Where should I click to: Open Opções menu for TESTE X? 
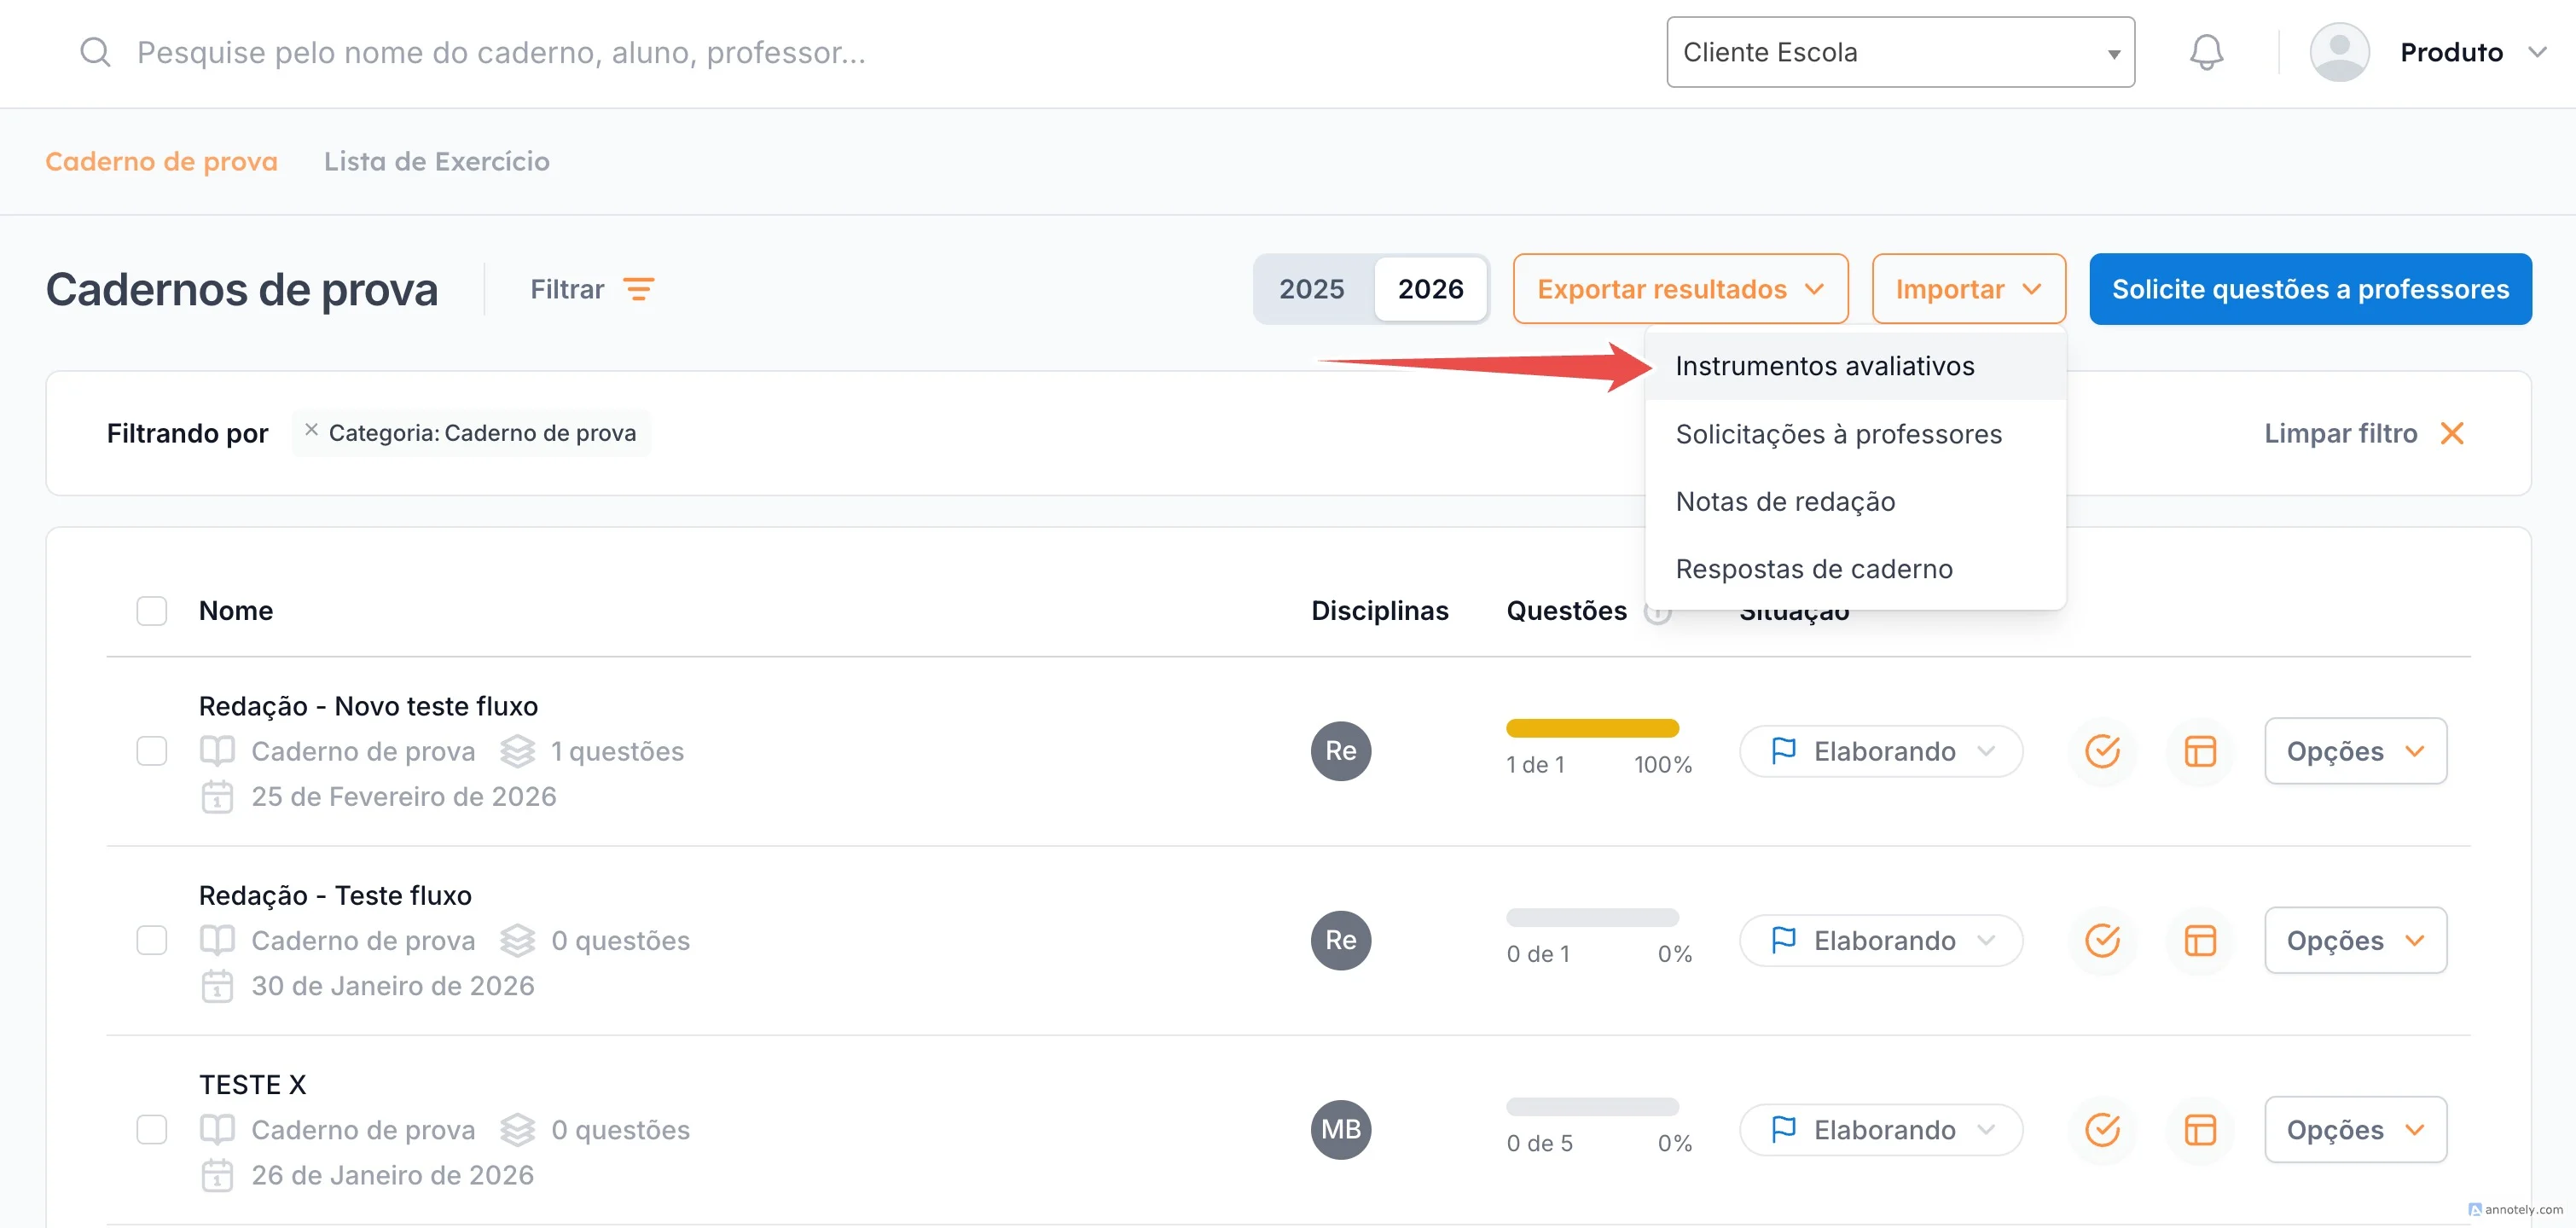pos(2355,1130)
